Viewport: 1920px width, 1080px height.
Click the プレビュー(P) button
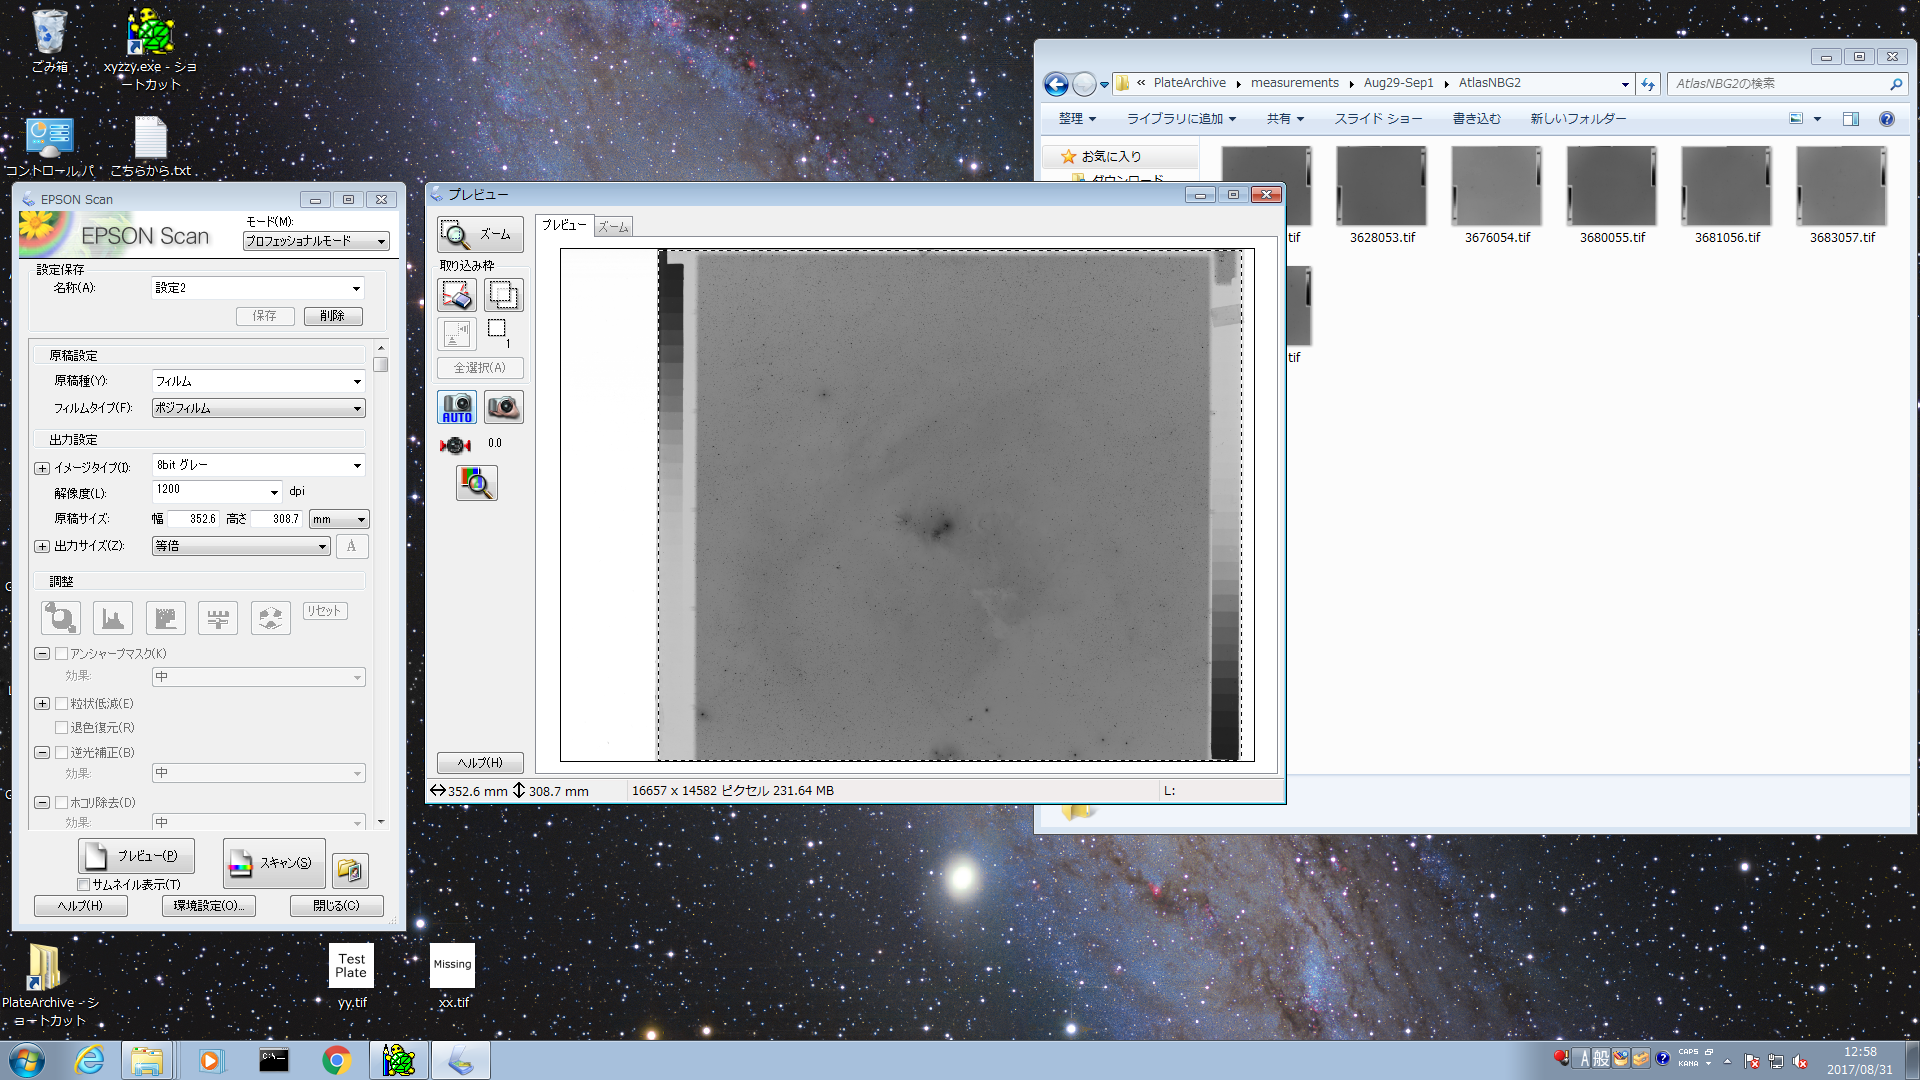coord(136,856)
